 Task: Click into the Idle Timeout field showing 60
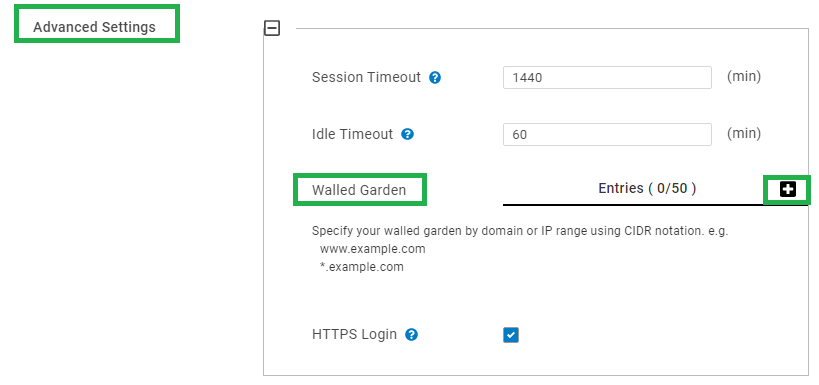click(x=607, y=134)
